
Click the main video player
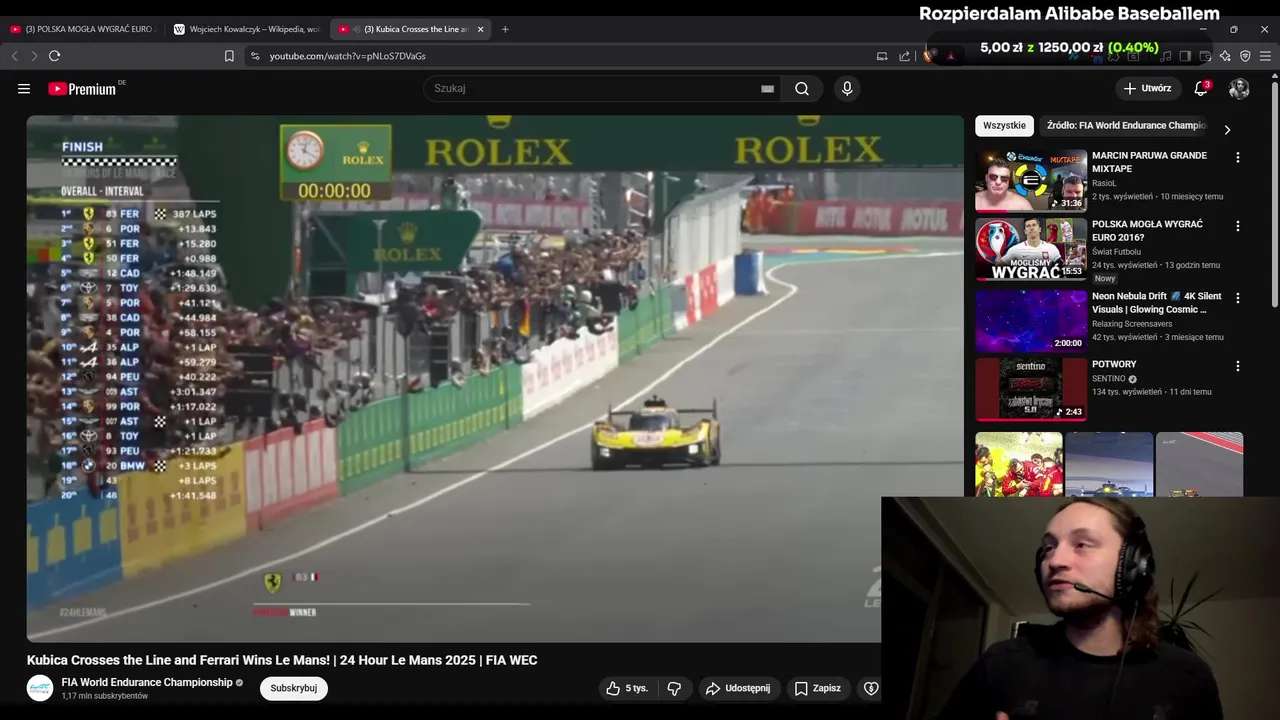(x=495, y=378)
